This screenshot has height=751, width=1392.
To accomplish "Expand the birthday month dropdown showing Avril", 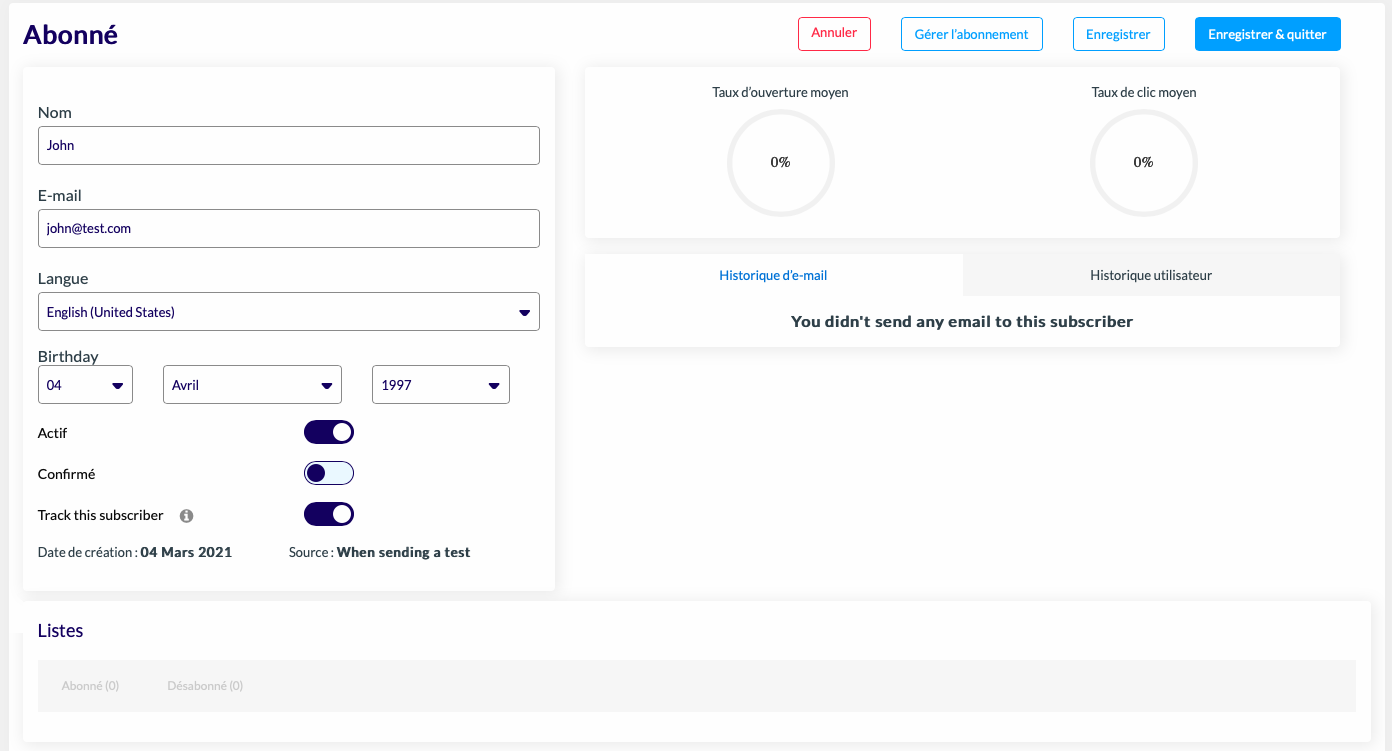I will pos(252,385).
